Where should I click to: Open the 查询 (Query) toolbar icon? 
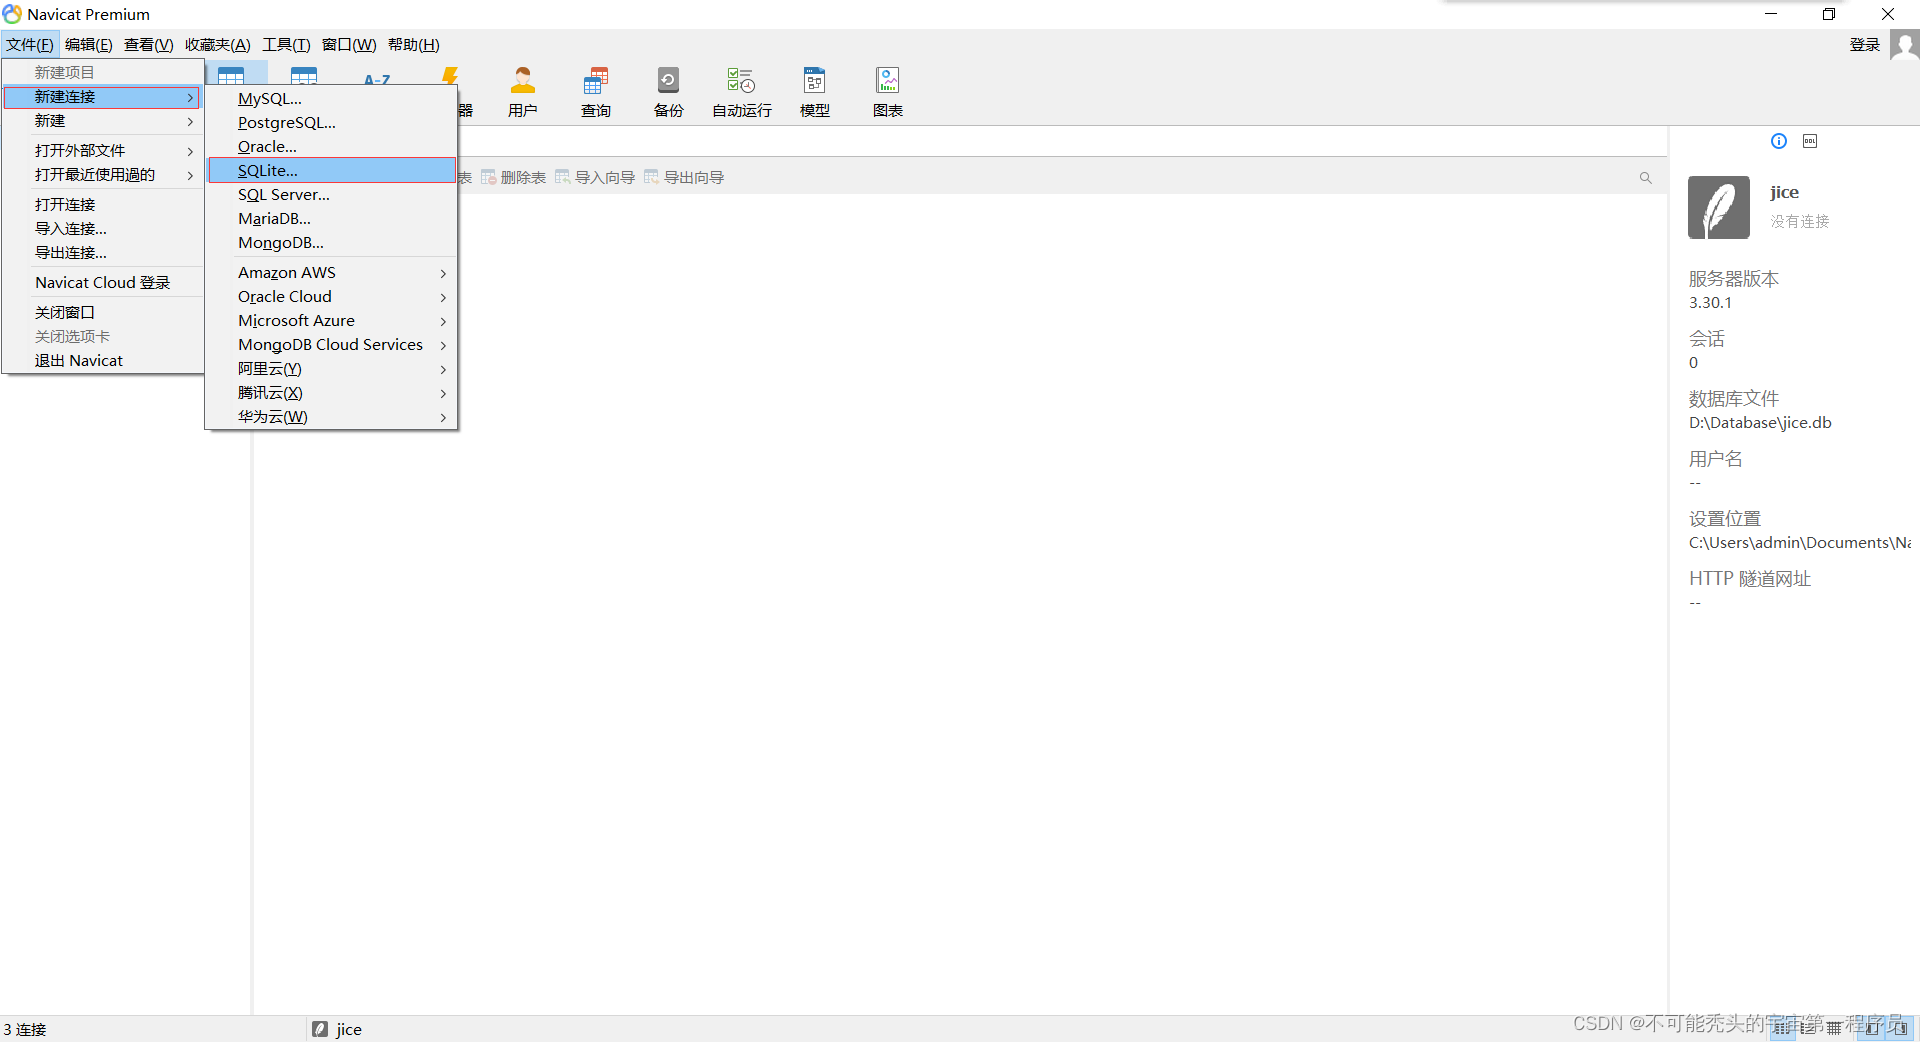(x=596, y=92)
